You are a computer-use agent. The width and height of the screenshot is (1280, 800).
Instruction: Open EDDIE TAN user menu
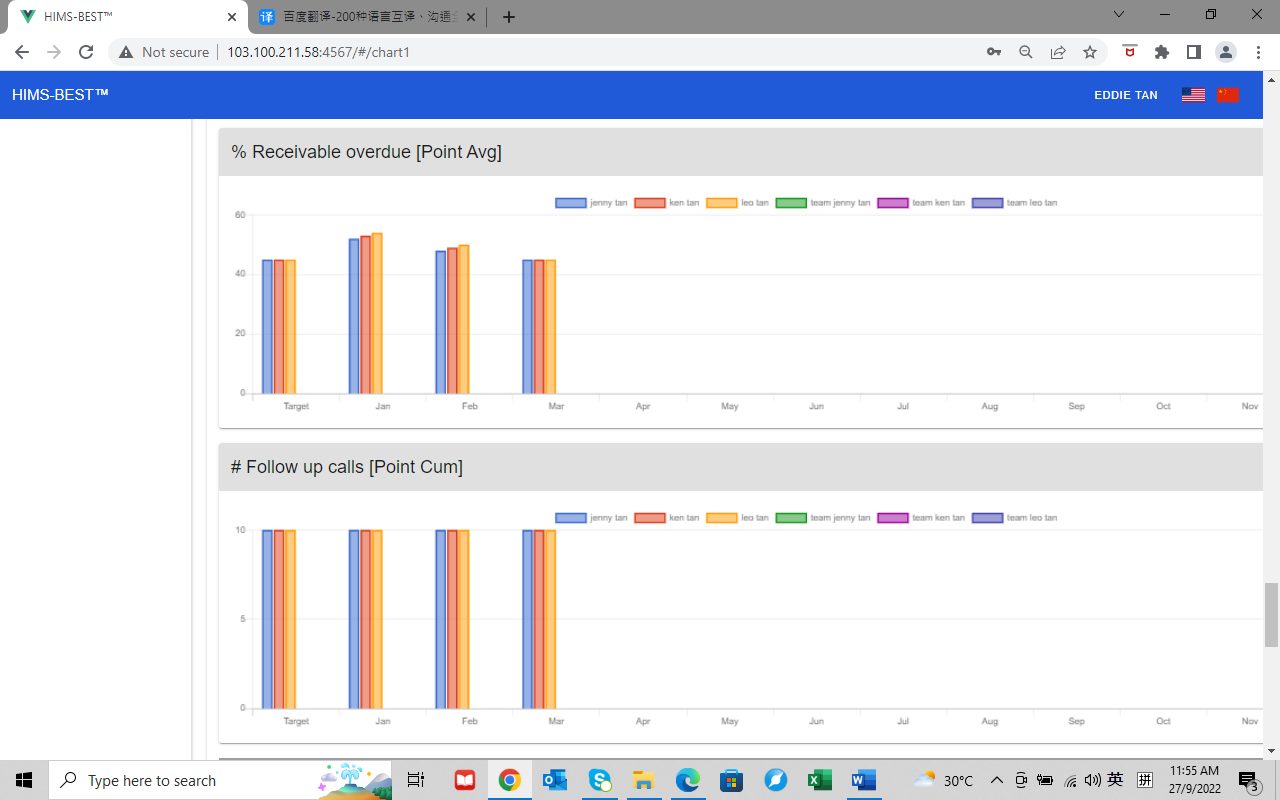(1125, 95)
